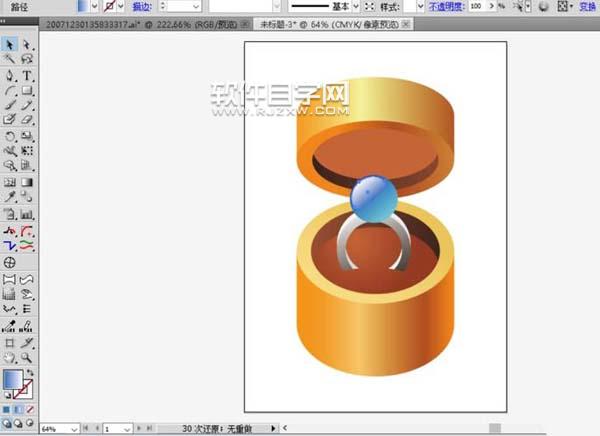This screenshot has width=600, height=436.
Task: Swap fill and stroke colors
Action: [x=30, y=372]
